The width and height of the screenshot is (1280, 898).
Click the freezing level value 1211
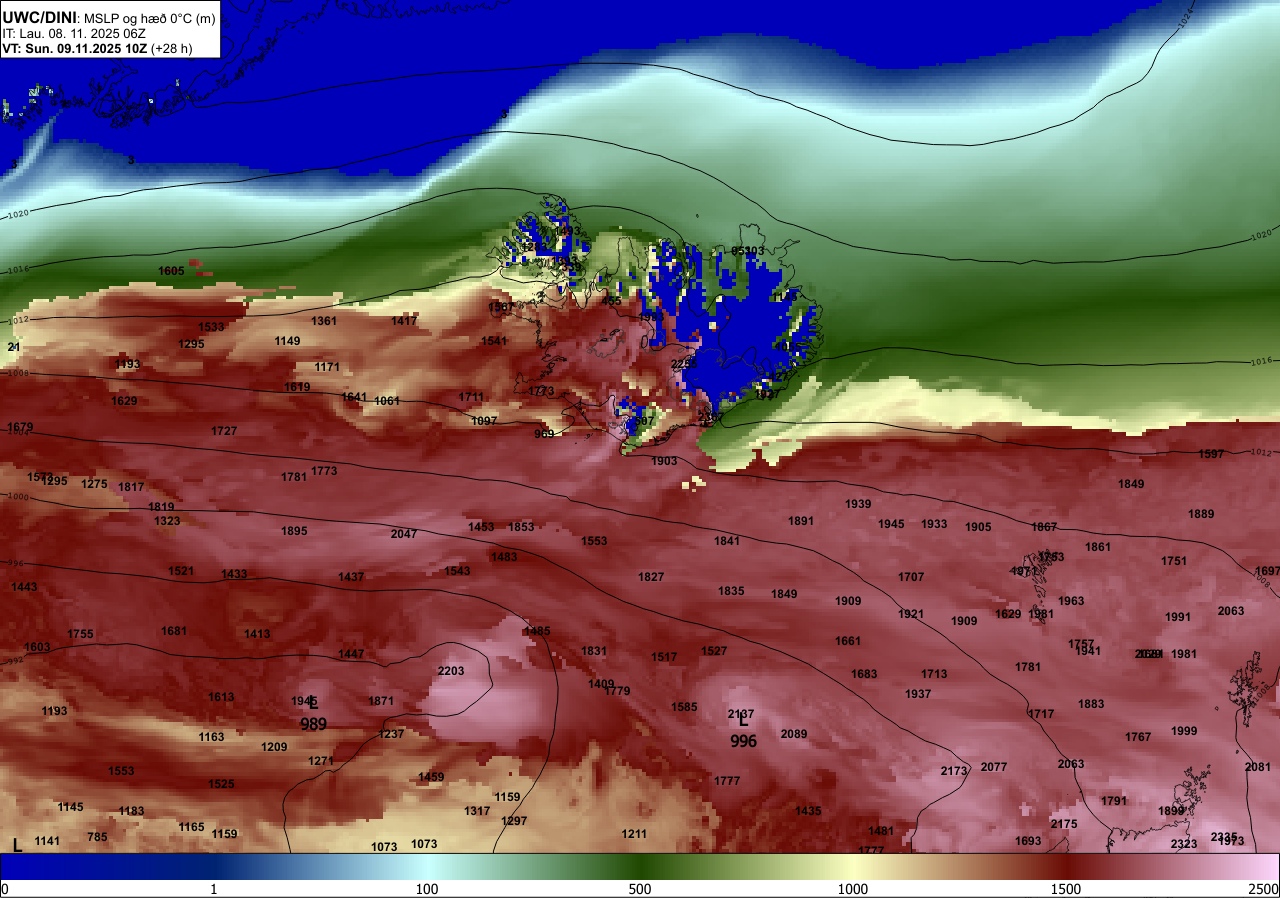(634, 834)
